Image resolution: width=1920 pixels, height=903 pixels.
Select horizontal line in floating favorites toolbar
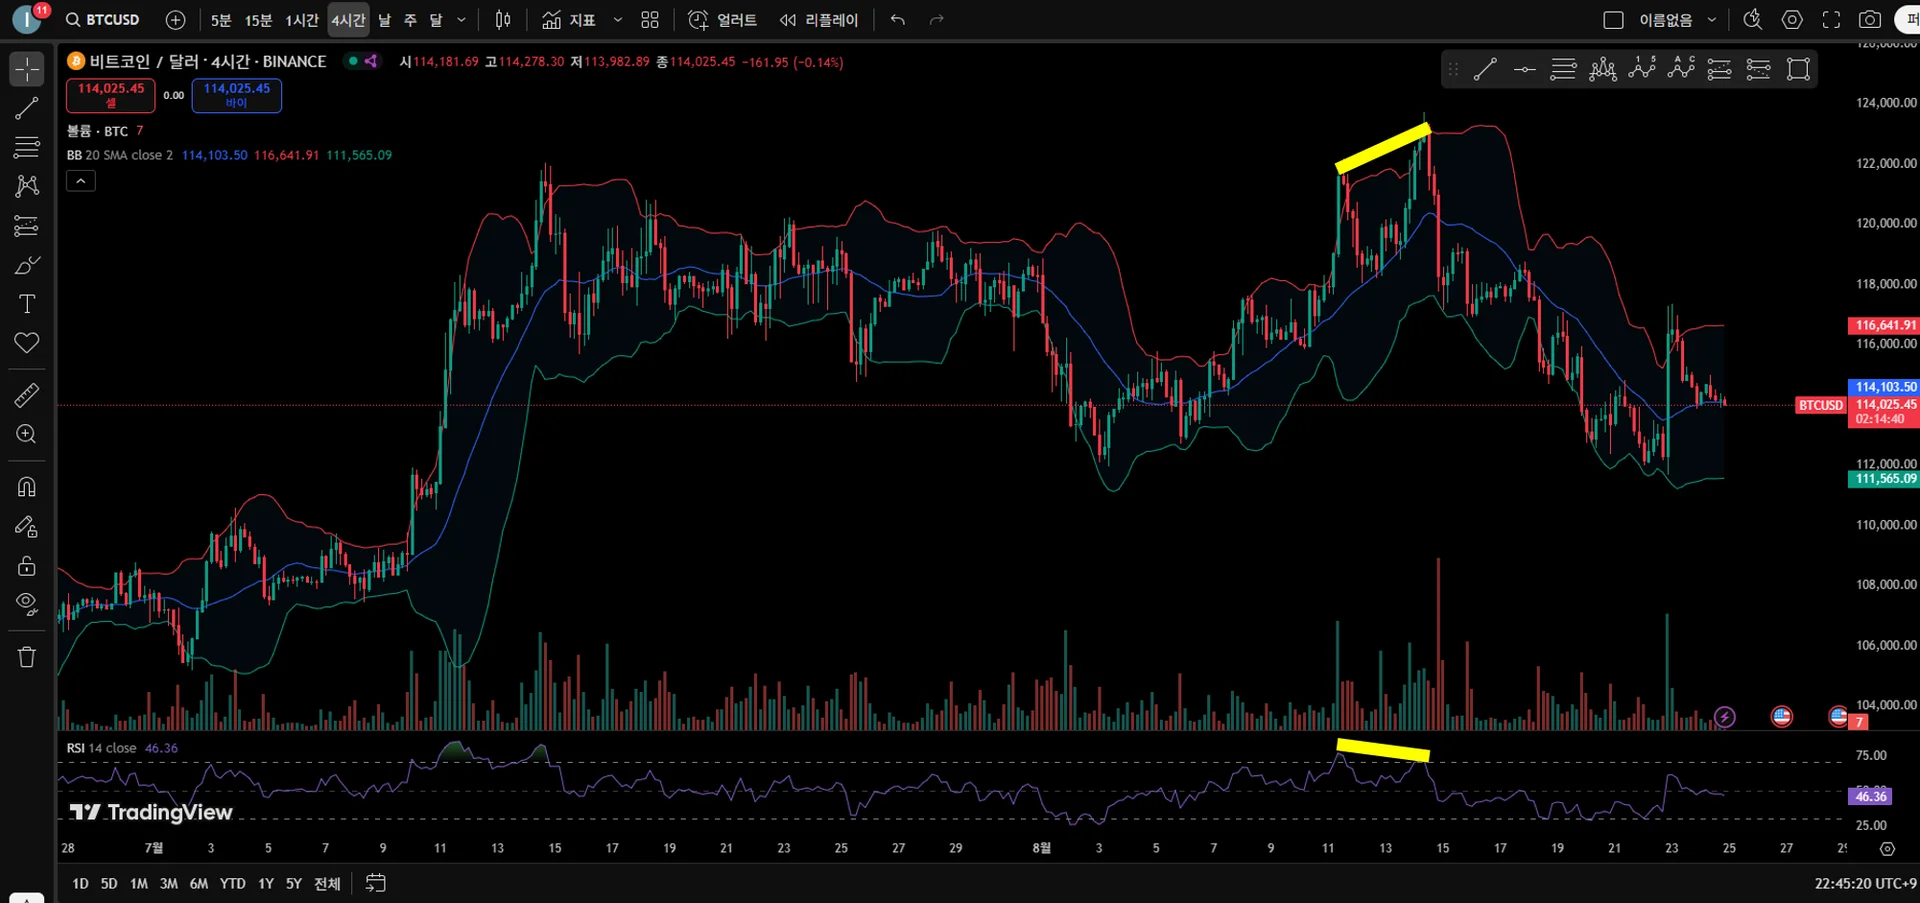pyautogui.click(x=1524, y=69)
